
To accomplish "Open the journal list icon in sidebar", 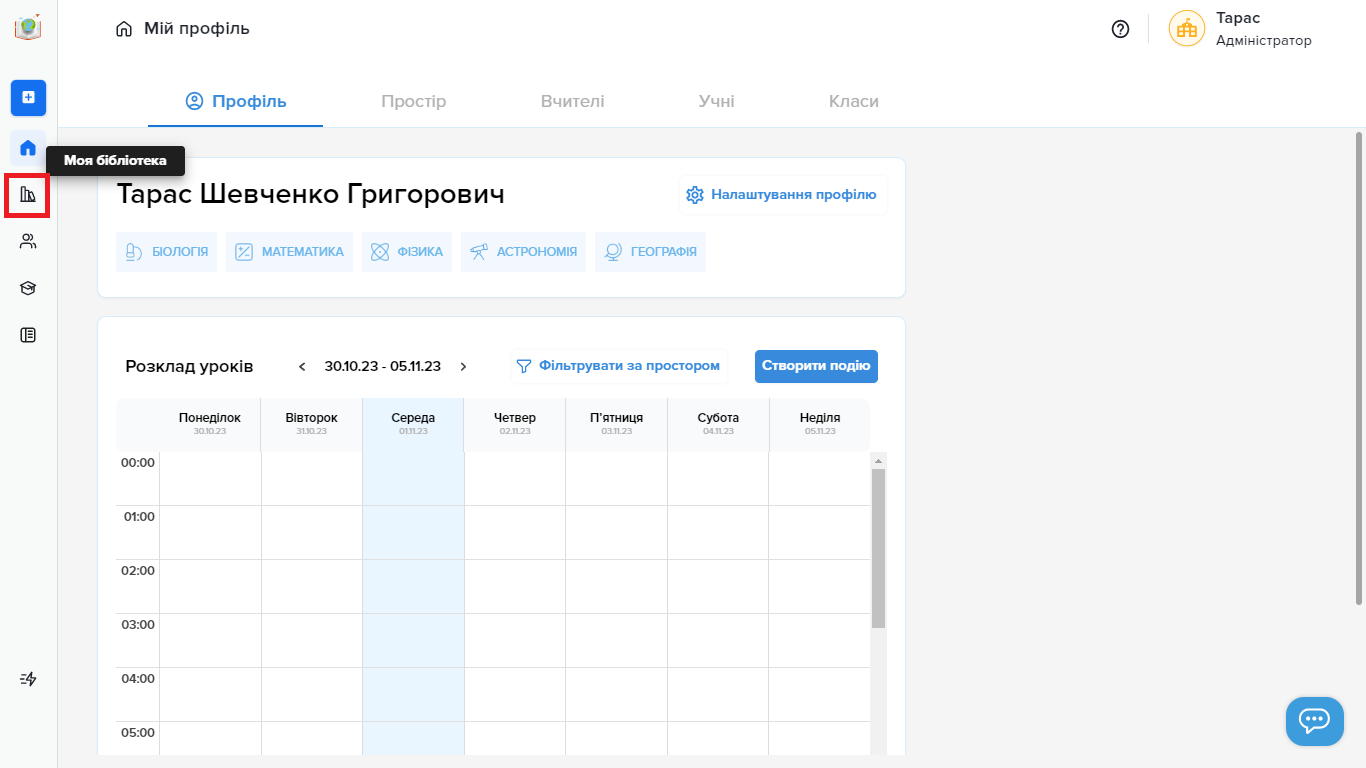I will click(28, 335).
